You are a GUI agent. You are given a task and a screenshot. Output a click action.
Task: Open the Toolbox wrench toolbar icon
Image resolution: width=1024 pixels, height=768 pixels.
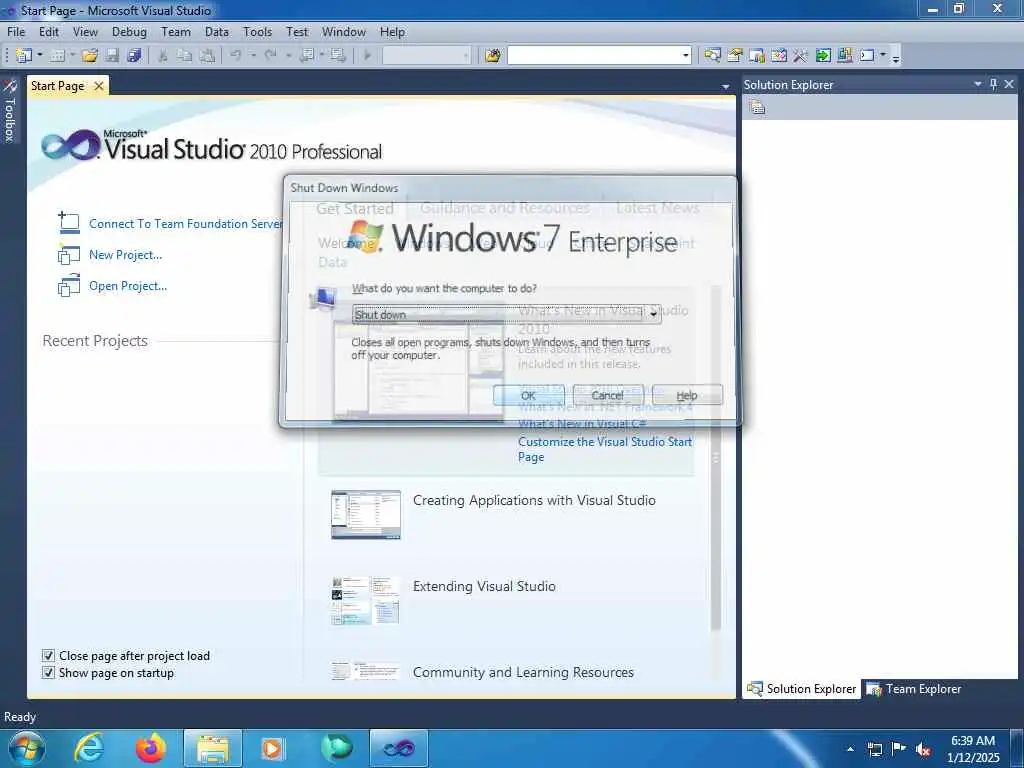coord(801,56)
